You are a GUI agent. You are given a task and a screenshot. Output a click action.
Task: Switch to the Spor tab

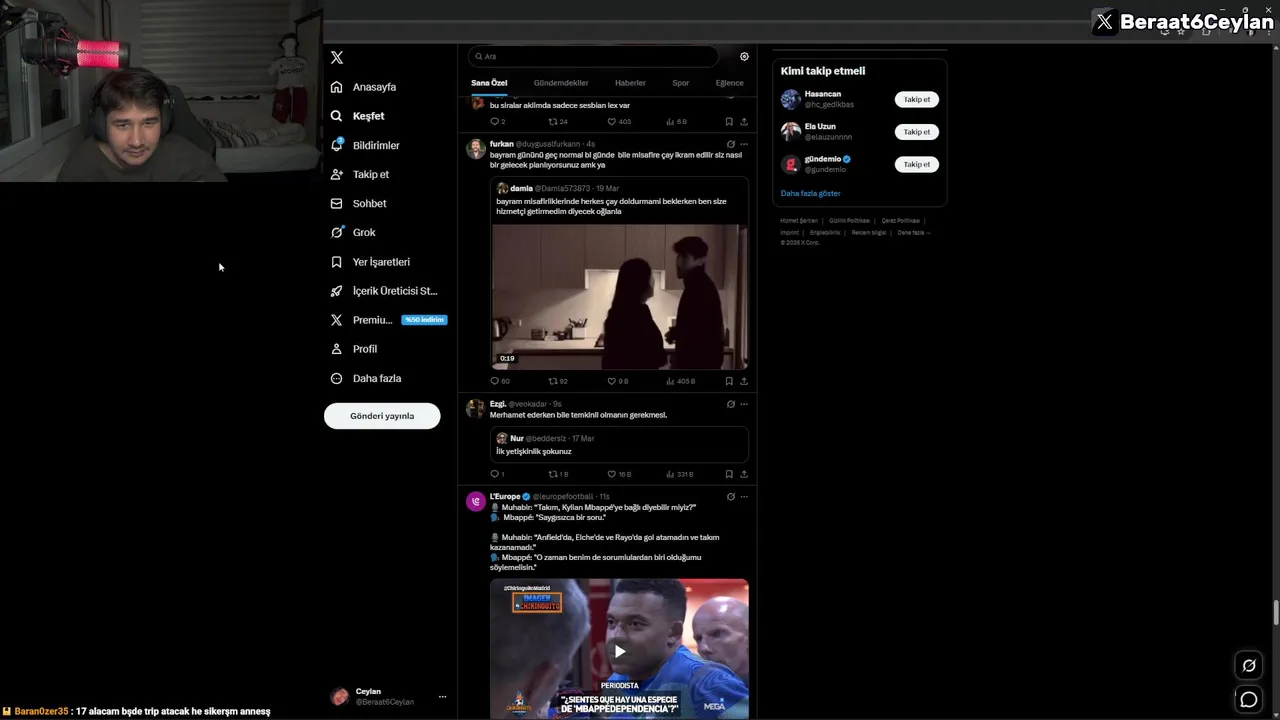click(x=681, y=83)
